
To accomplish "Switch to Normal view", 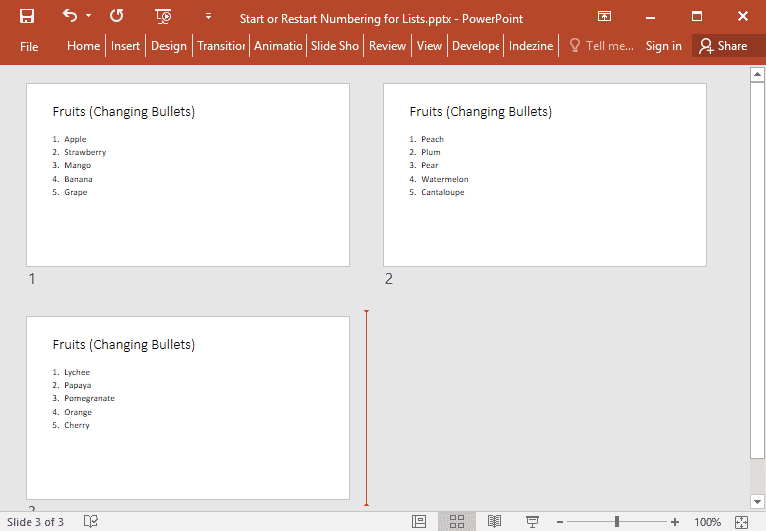I will pyautogui.click(x=420, y=521).
